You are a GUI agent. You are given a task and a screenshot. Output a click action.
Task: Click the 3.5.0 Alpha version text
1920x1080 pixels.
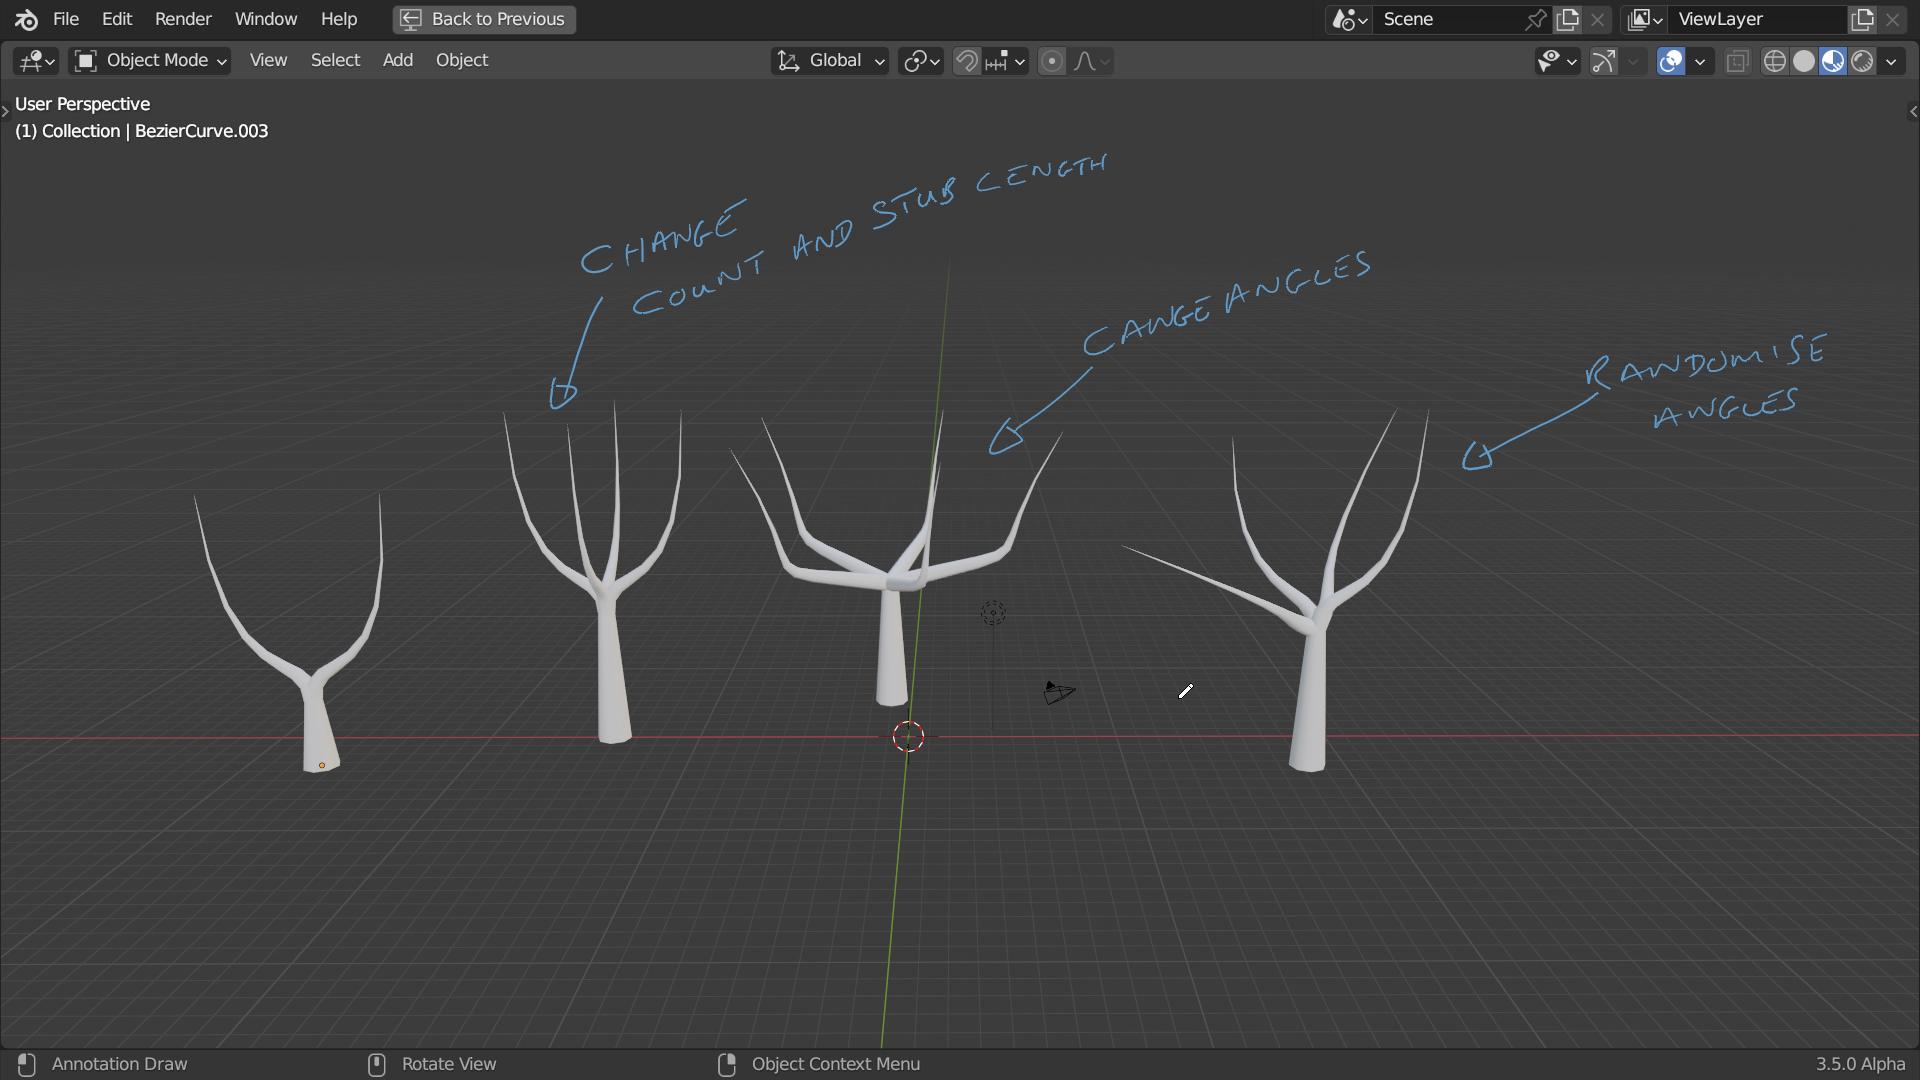[1860, 1064]
